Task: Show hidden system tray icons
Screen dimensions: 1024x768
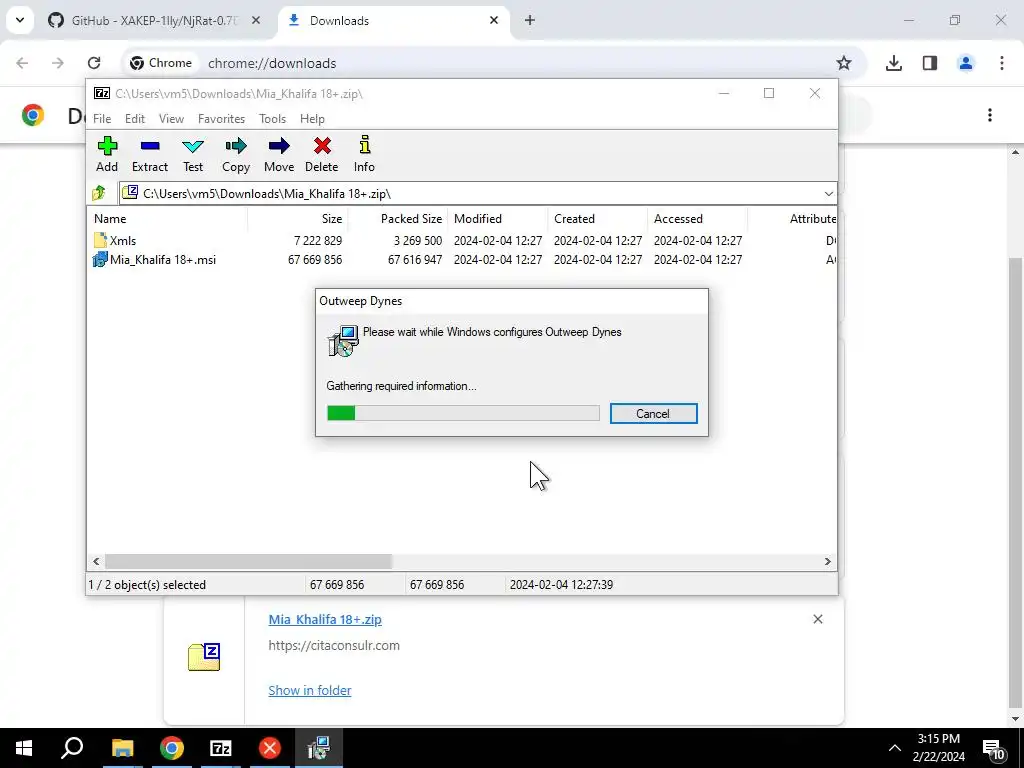Action: tap(895, 748)
